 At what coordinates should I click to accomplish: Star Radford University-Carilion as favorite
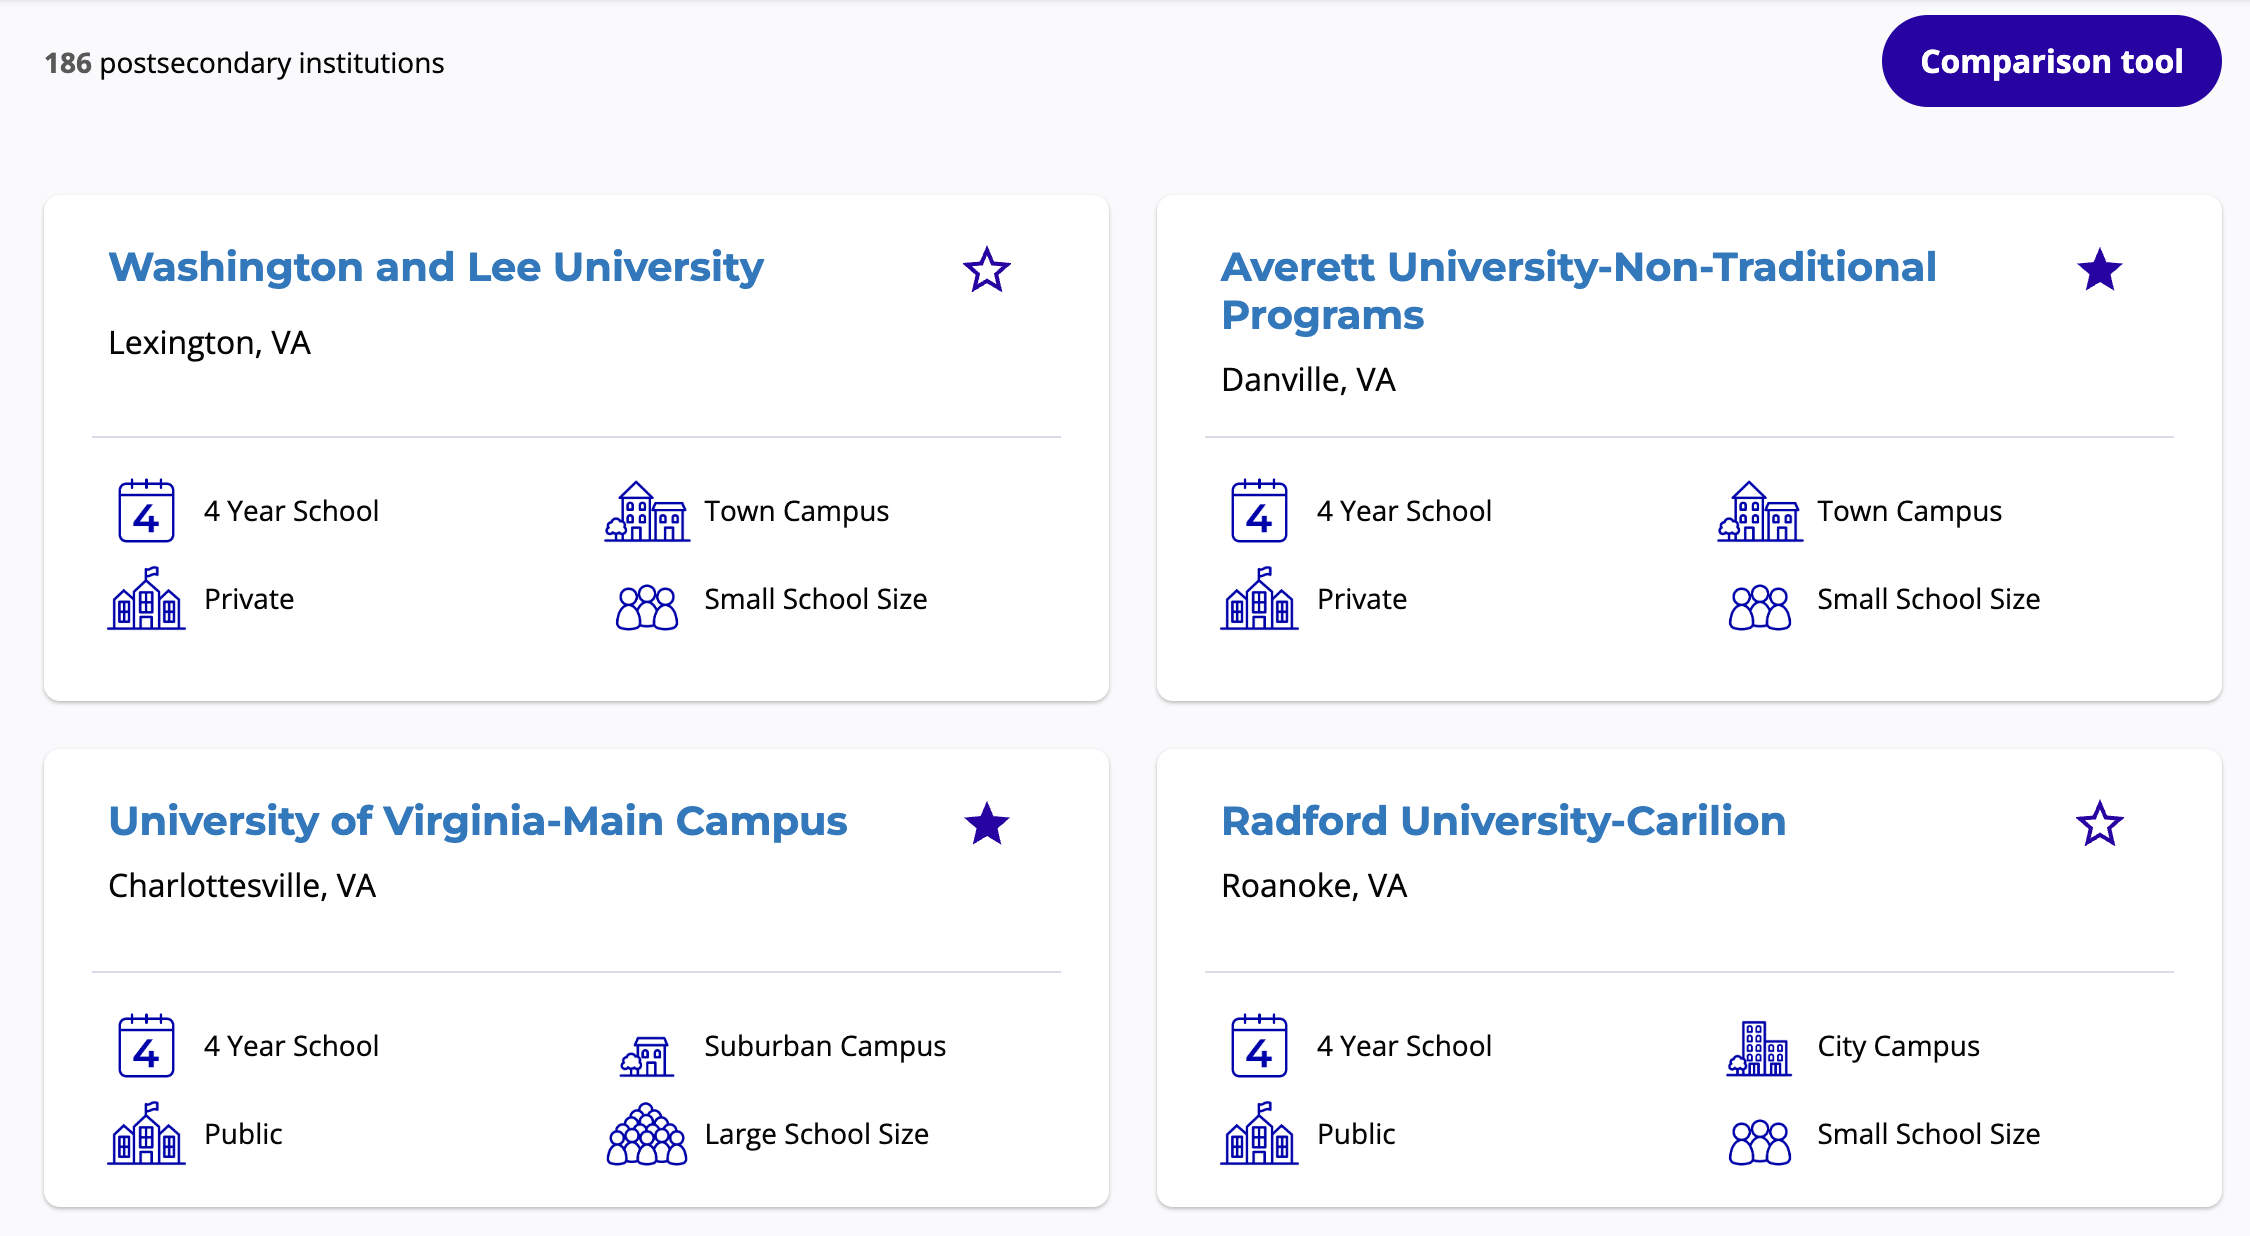[2099, 824]
